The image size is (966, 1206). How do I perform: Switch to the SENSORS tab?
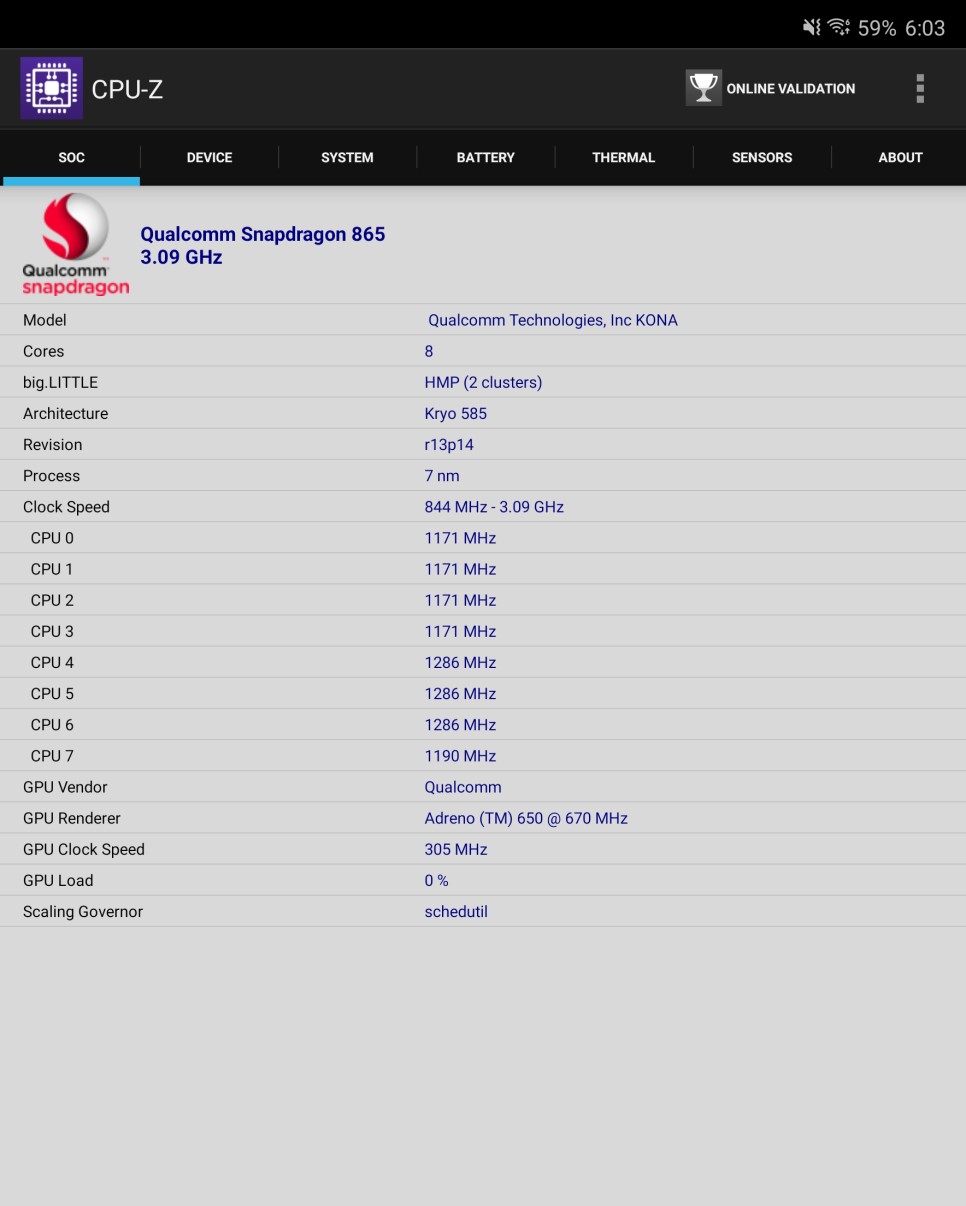pos(761,157)
